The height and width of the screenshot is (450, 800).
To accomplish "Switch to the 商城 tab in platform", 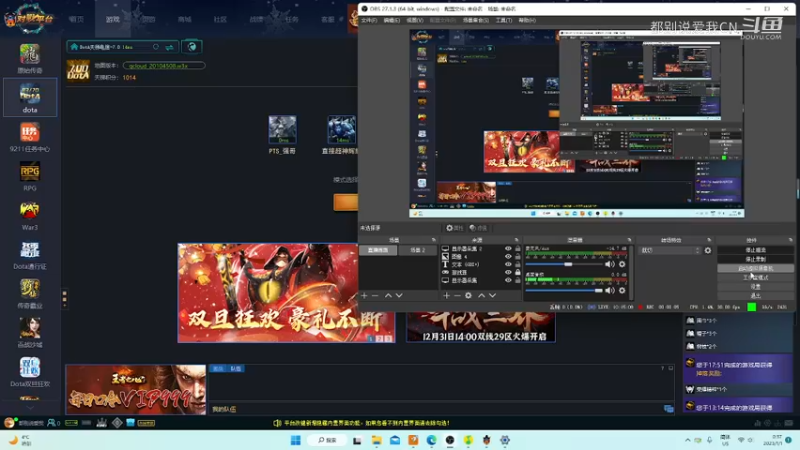I will pyautogui.click(x=184, y=19).
